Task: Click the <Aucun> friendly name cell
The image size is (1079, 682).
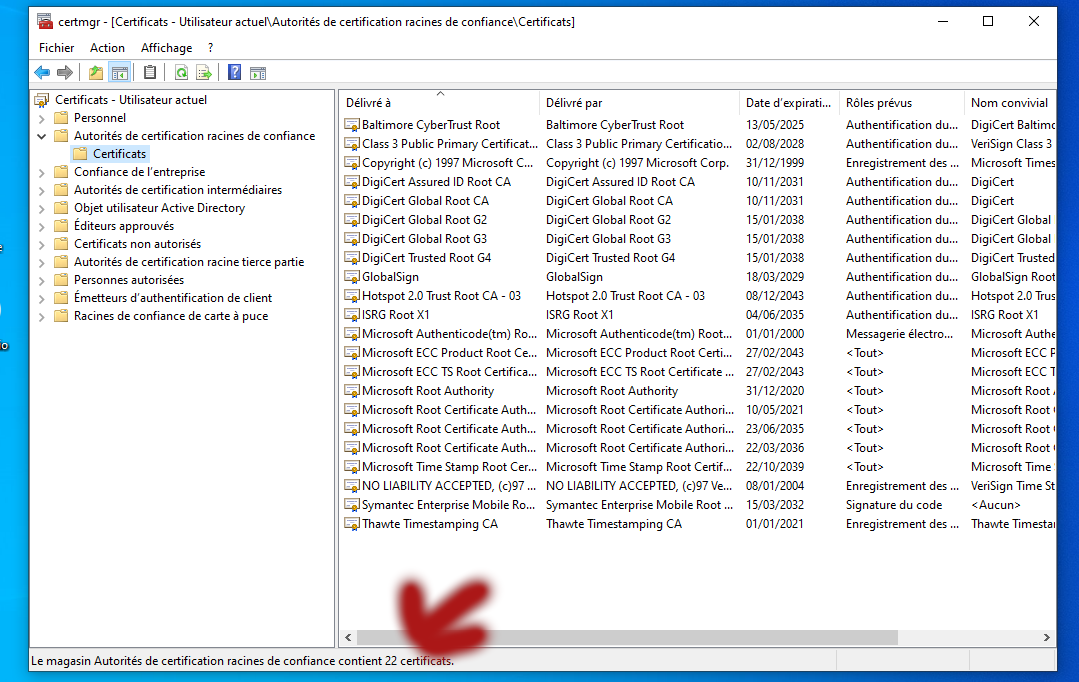Action: 996,504
